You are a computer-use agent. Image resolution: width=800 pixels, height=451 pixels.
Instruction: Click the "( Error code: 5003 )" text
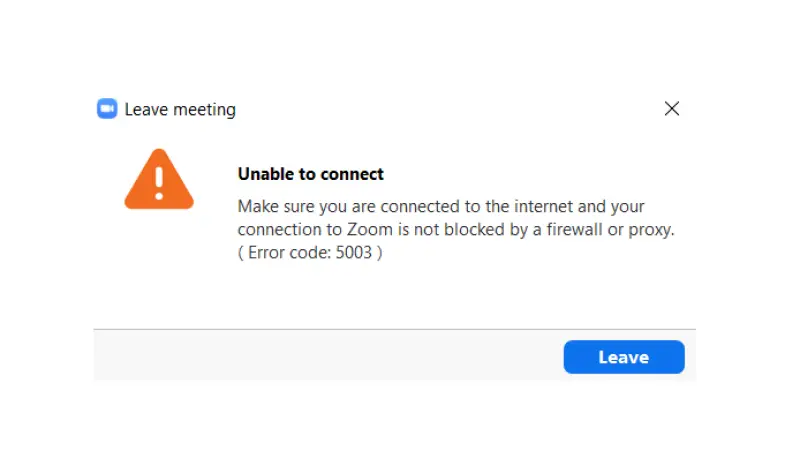pyautogui.click(x=310, y=253)
